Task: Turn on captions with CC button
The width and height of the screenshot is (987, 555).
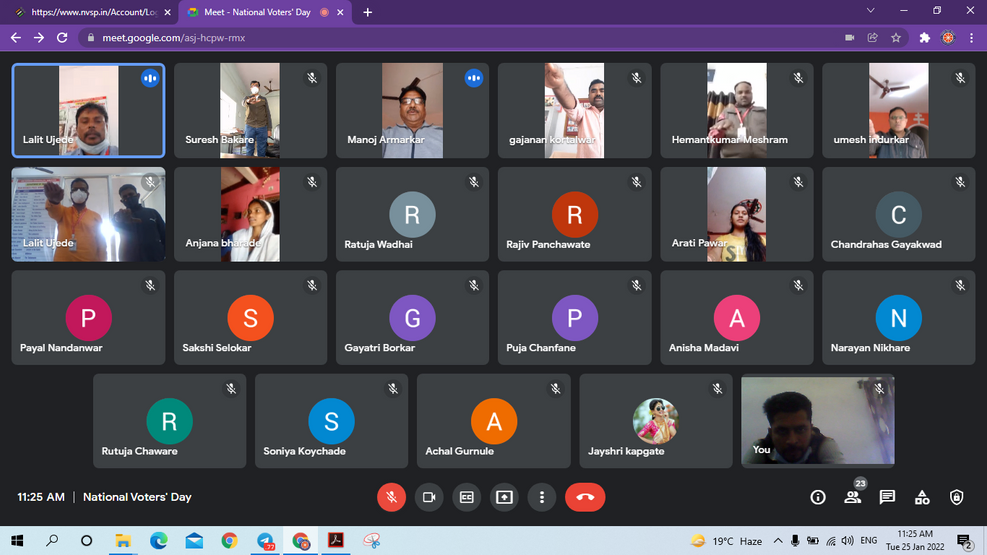Action: [x=466, y=497]
